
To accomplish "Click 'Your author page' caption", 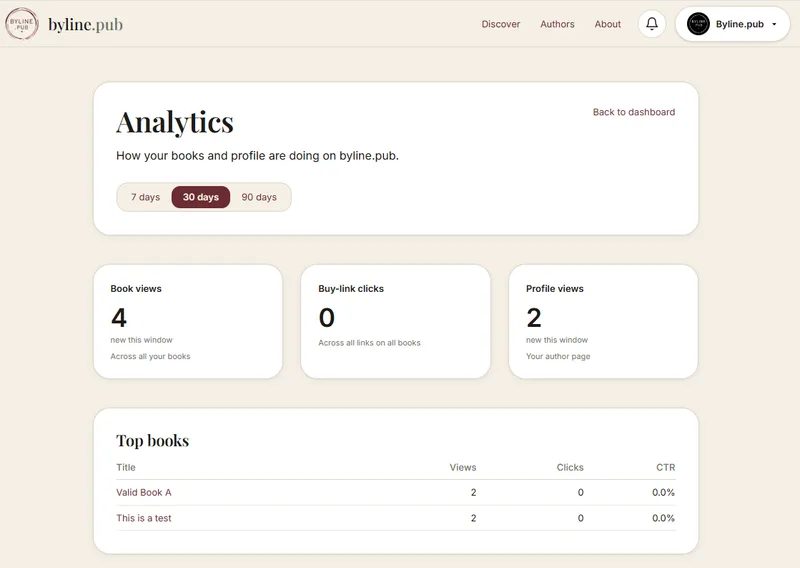I will click(558, 356).
